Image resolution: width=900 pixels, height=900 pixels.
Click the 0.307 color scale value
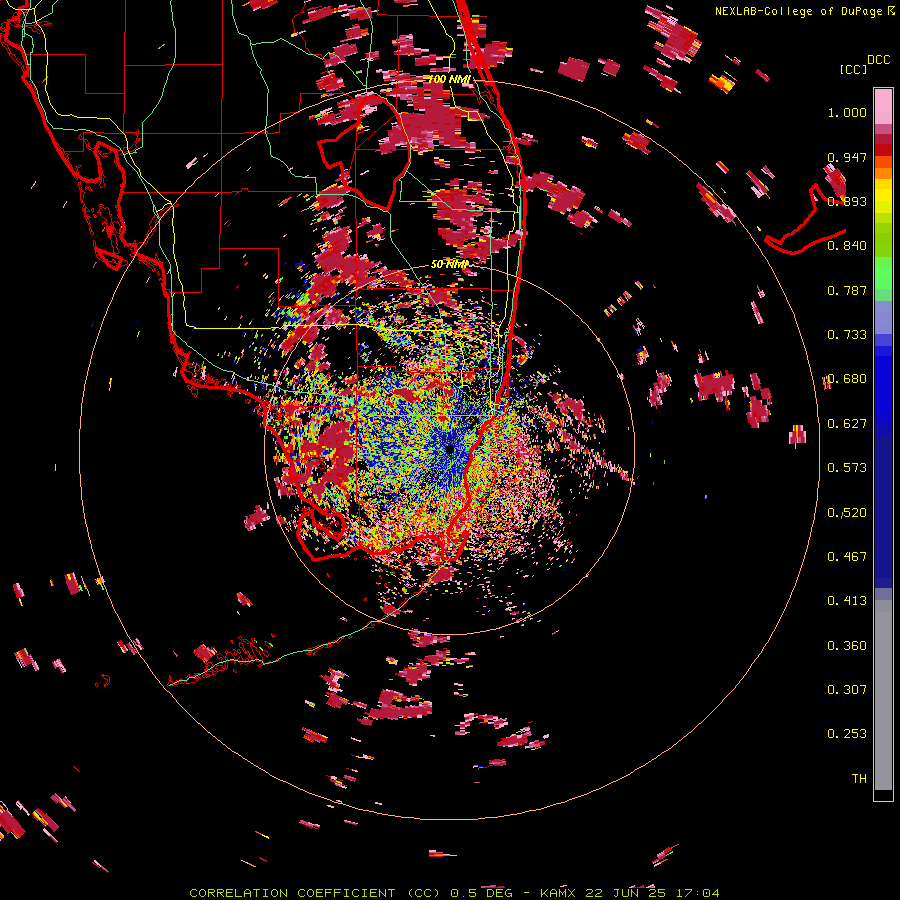coord(847,690)
